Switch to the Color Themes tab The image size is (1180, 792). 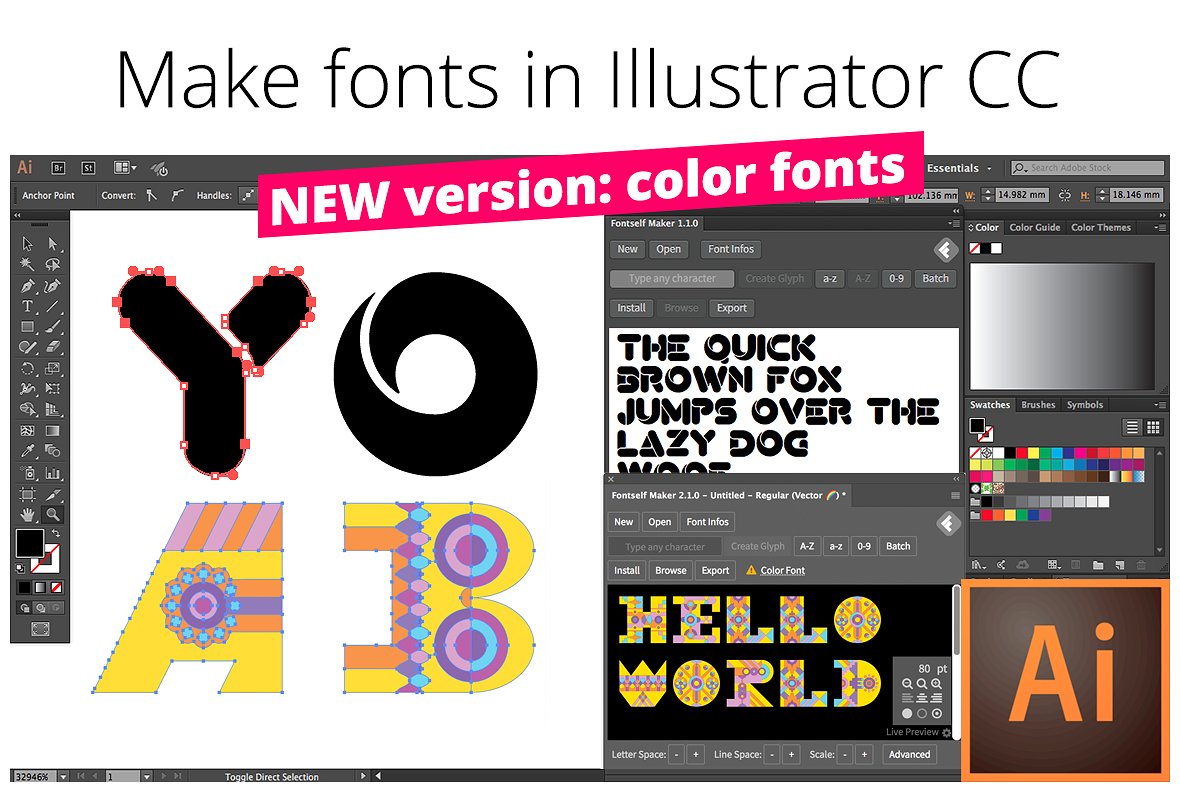click(x=1101, y=227)
